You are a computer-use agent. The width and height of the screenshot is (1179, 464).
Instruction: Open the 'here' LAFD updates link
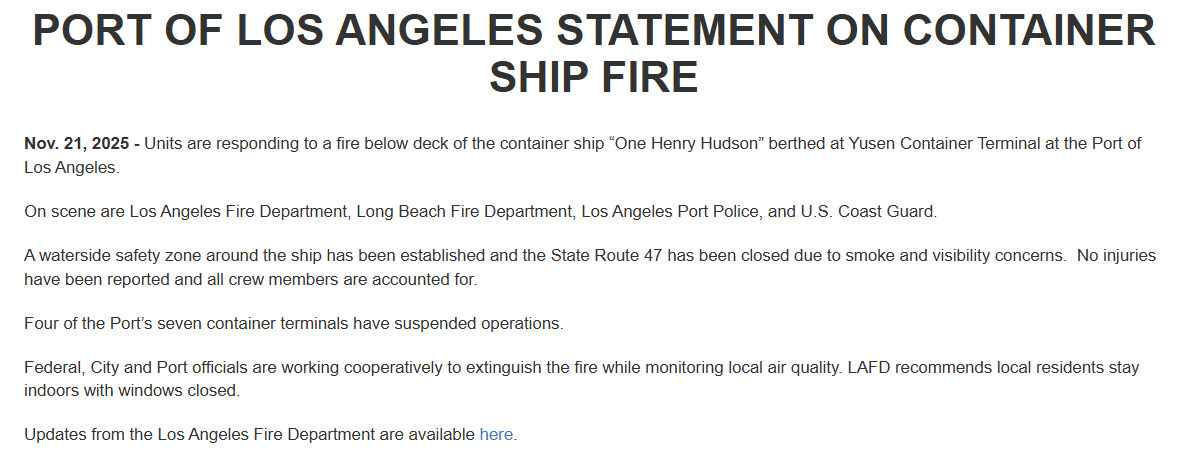tap(496, 434)
